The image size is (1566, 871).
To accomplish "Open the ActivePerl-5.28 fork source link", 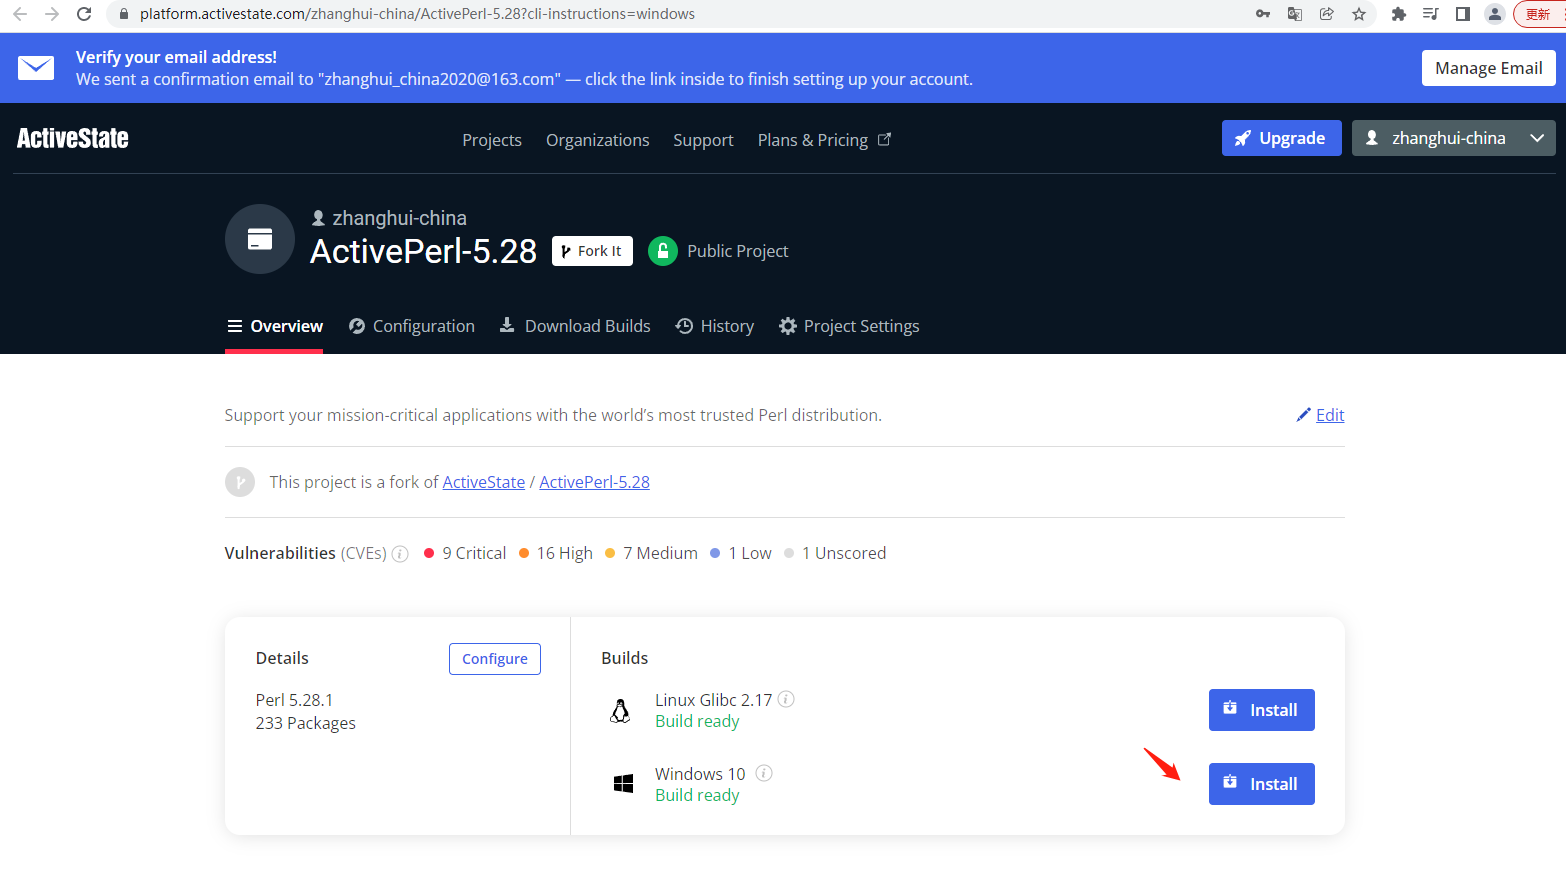I will pos(595,482).
